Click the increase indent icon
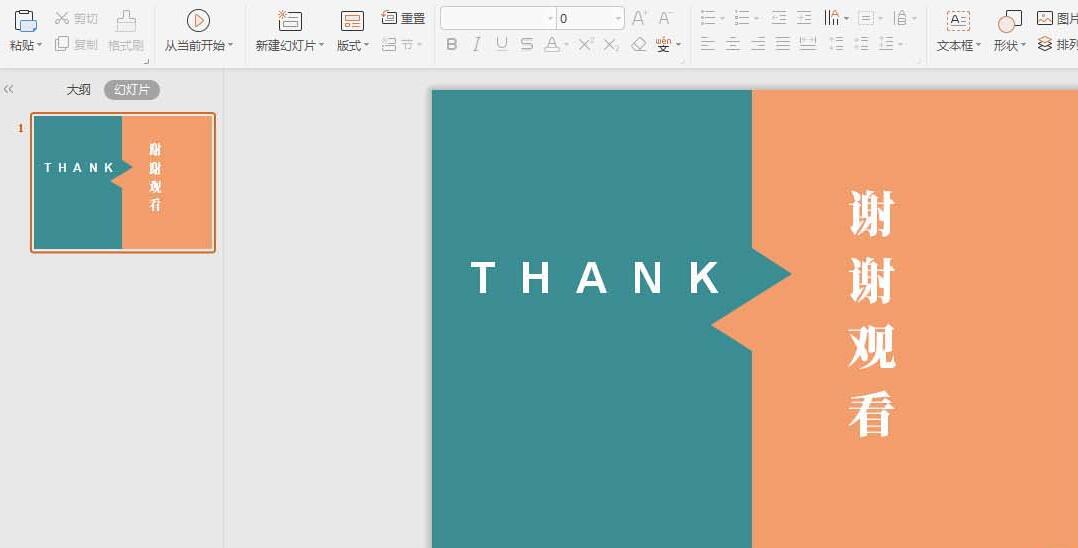1078x548 pixels. pos(804,18)
